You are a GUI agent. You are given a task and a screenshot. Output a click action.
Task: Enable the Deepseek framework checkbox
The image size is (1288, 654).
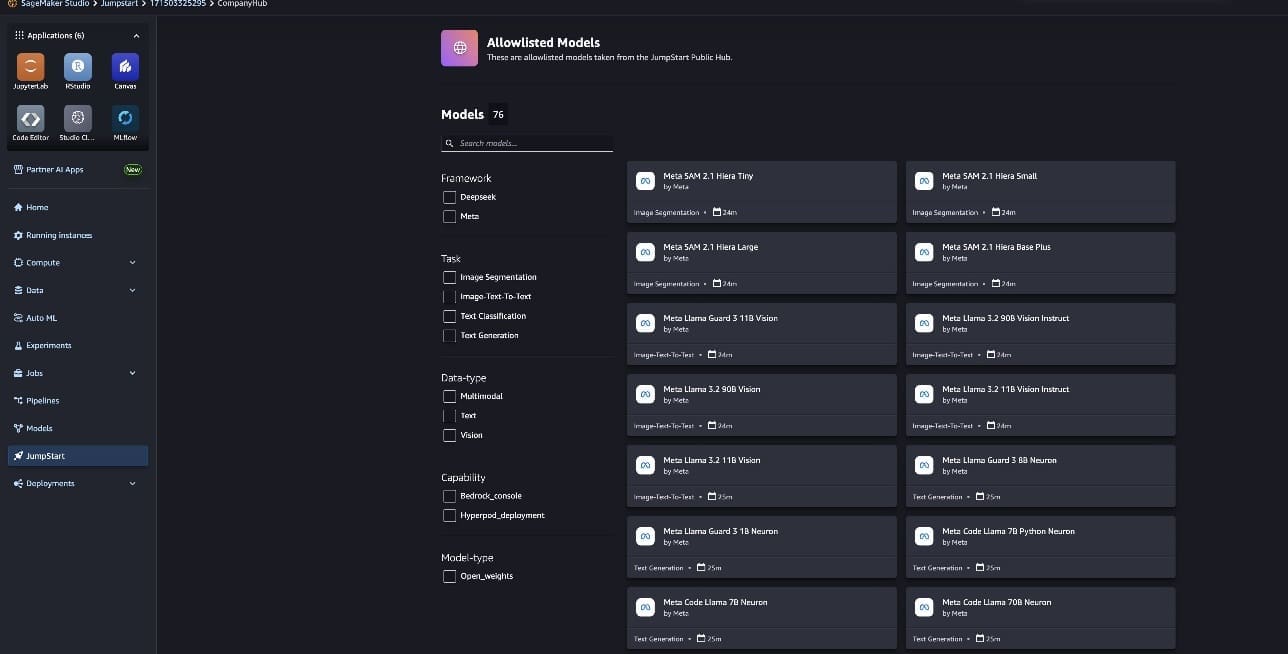pyautogui.click(x=449, y=197)
